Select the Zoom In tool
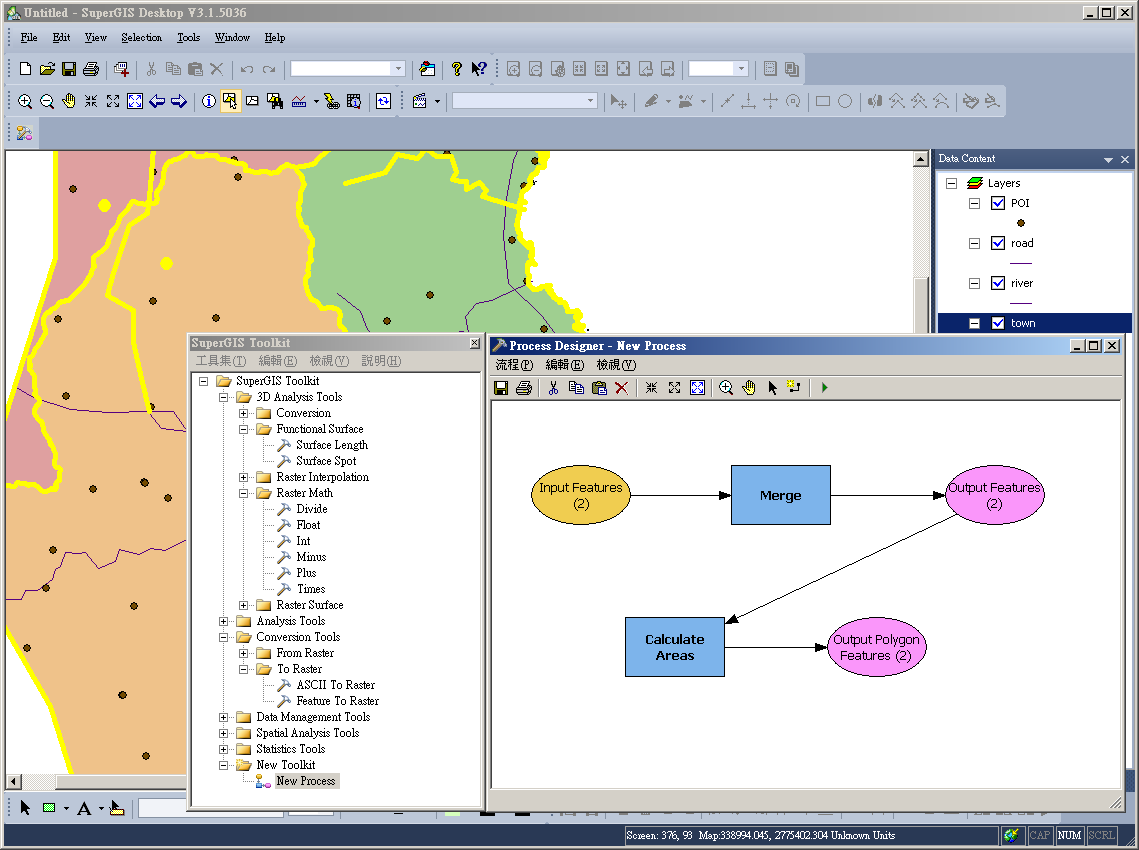The image size is (1139, 850). tap(25, 101)
